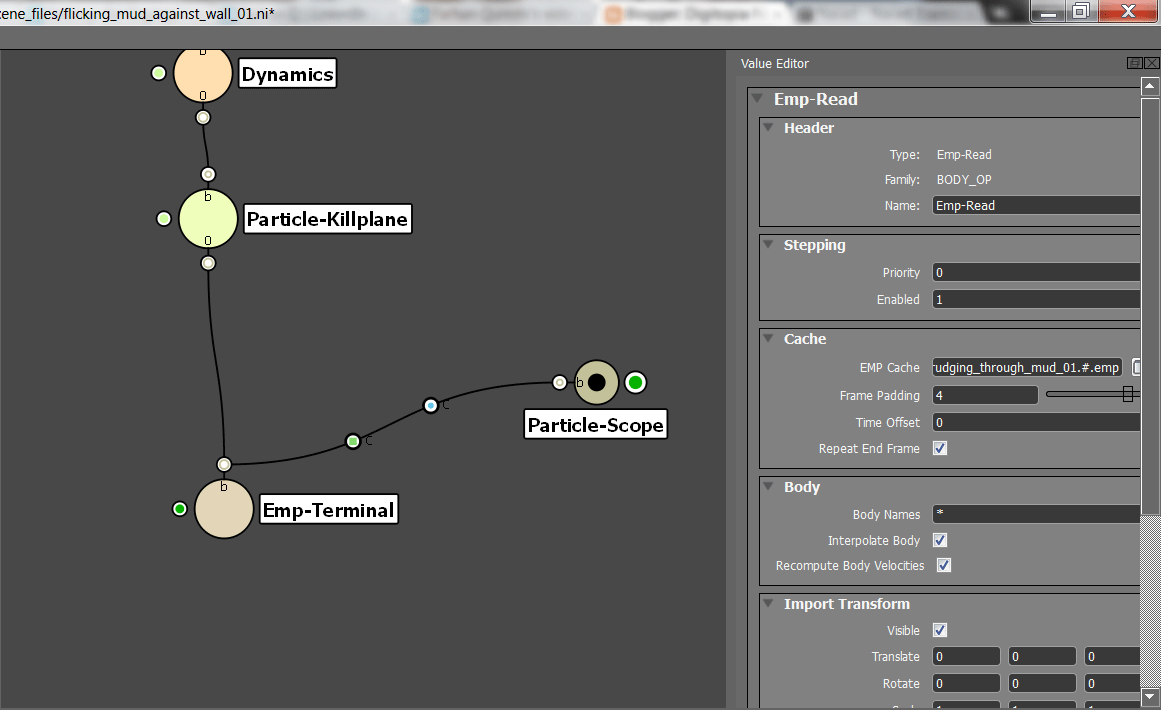Toggle the Repeat End Frame checkbox
The image size is (1161, 710).
[x=940, y=448]
